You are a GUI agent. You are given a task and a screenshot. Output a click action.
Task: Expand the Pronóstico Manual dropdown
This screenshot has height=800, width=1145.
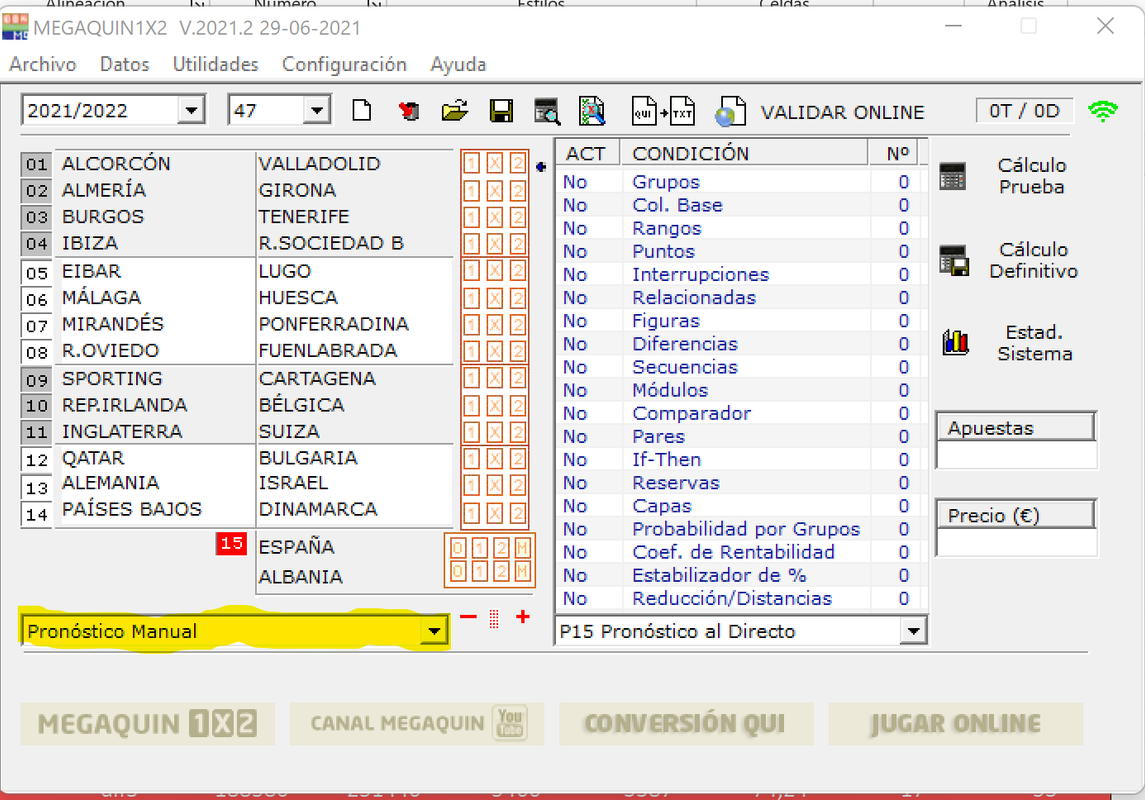click(x=434, y=631)
